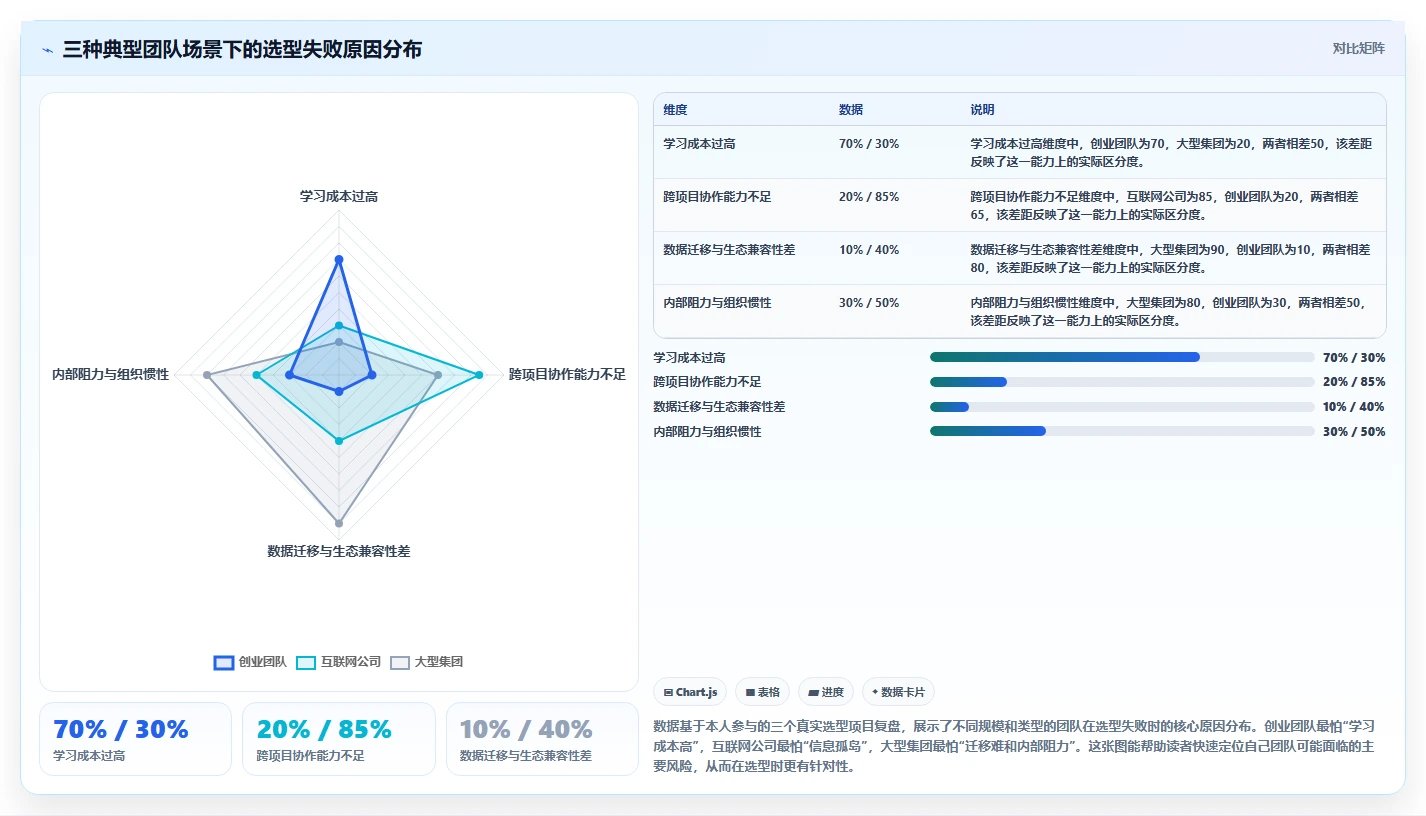The width and height of the screenshot is (1426, 816).
Task: Click radar axis label 内部阻力与组织惯性
Action: point(111,375)
